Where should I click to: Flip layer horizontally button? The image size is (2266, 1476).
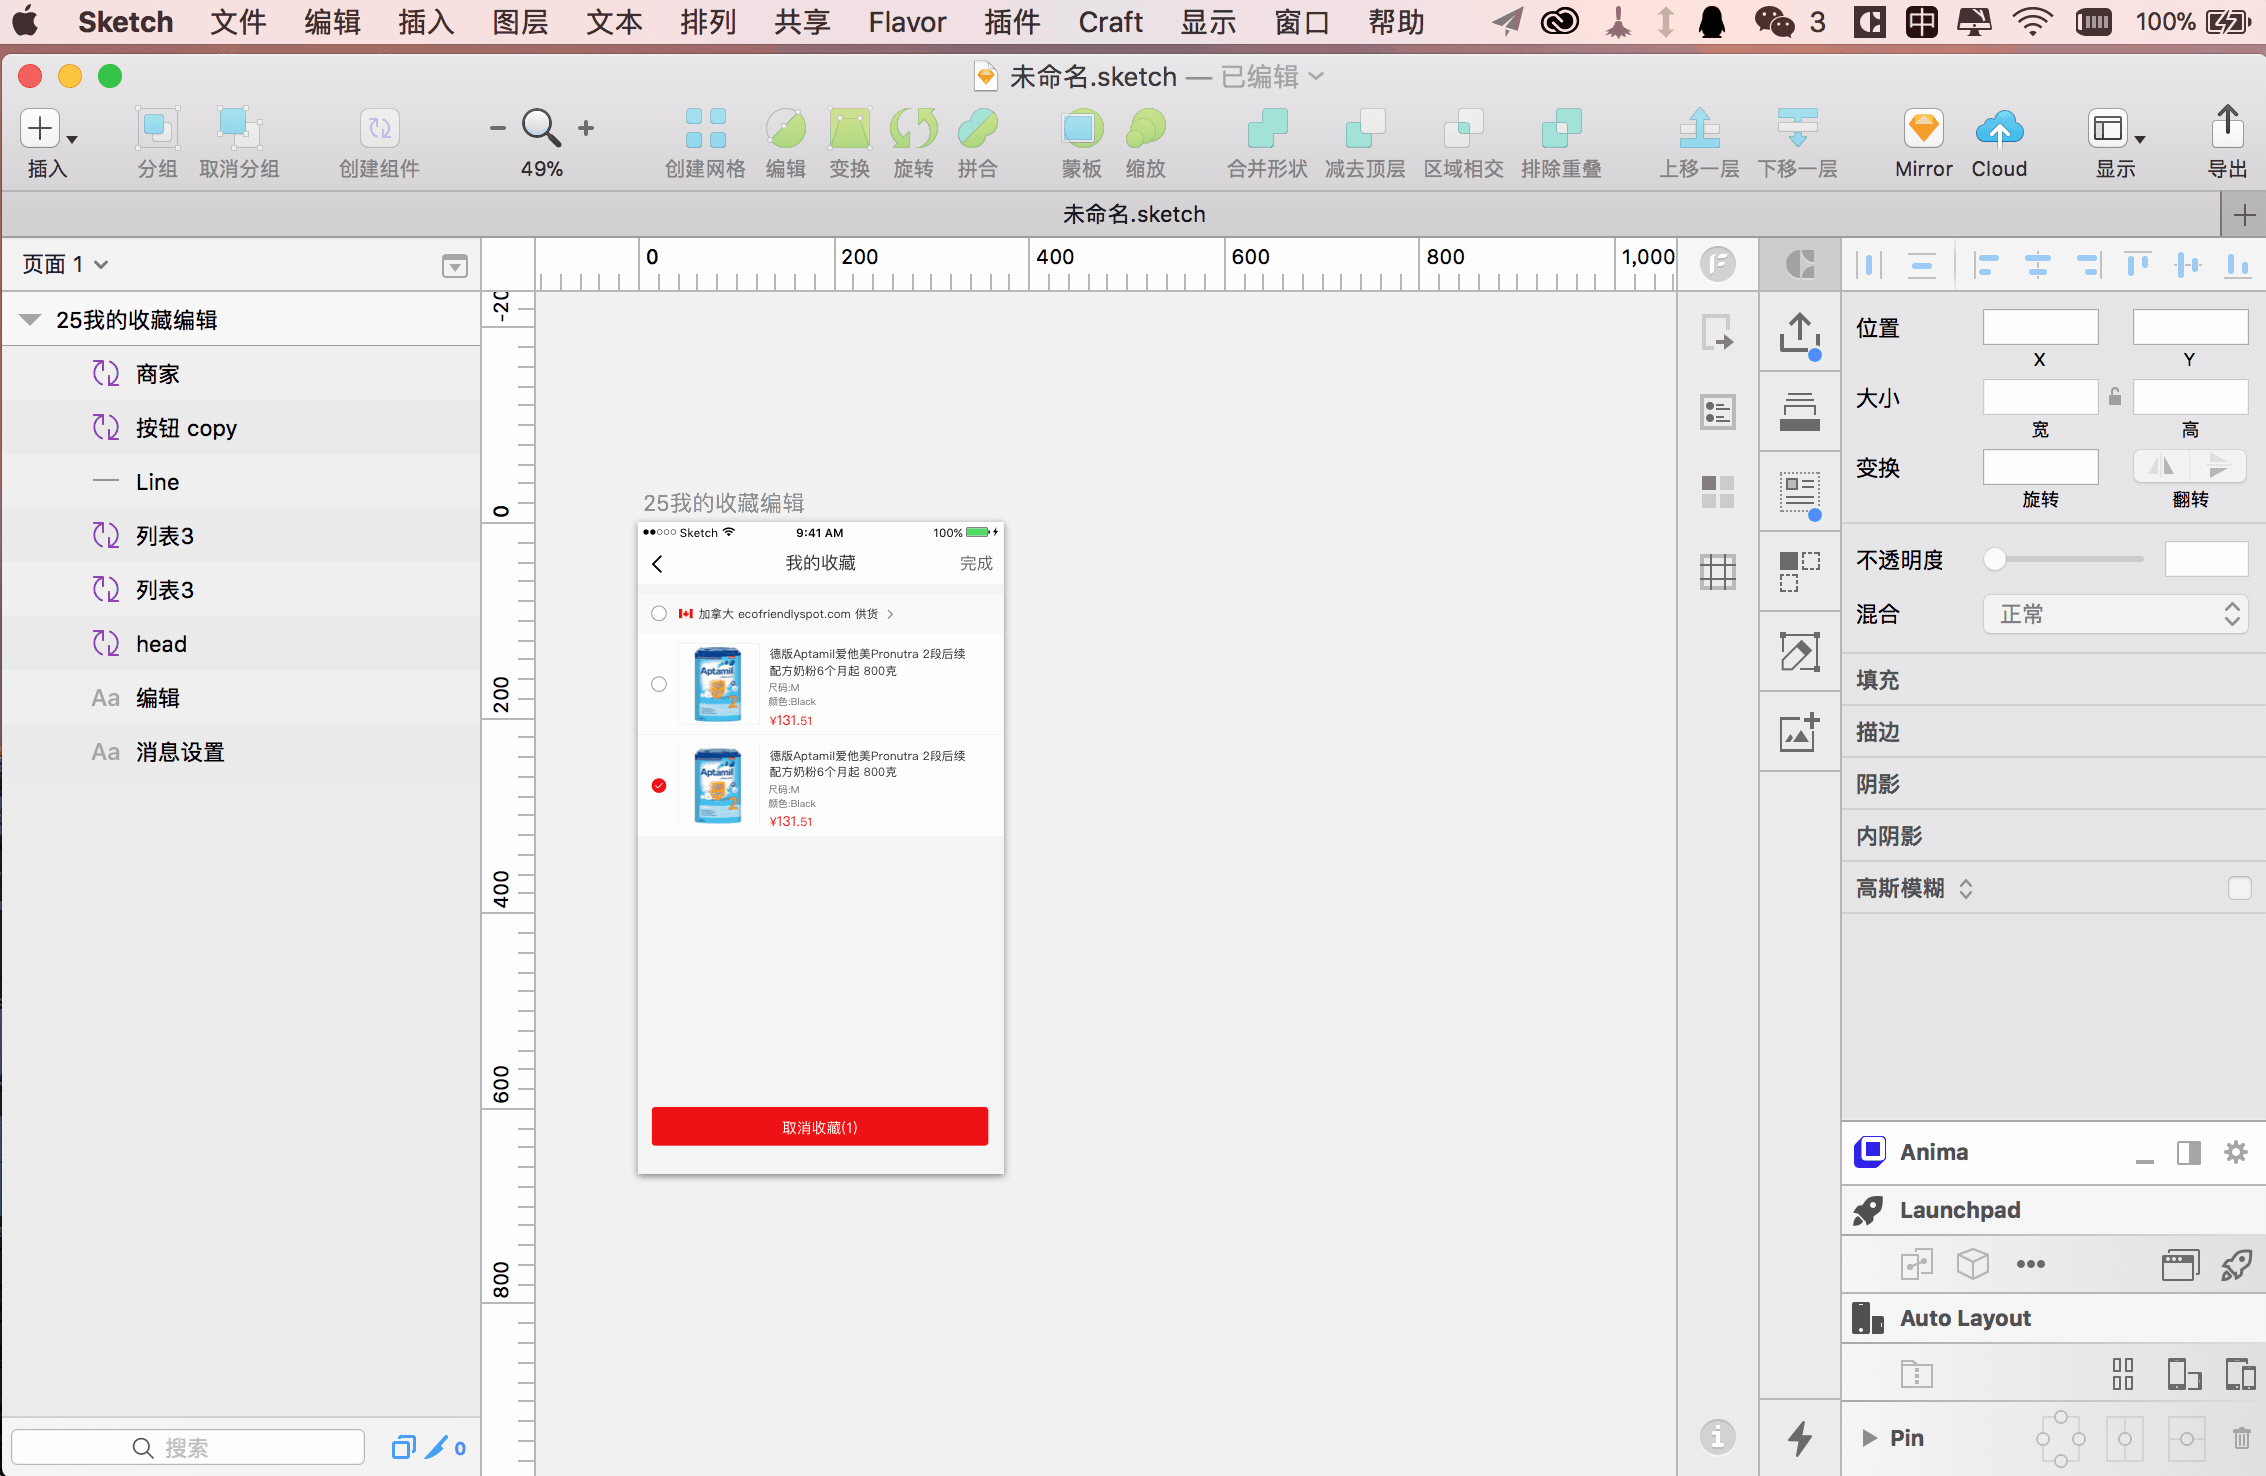point(2161,466)
